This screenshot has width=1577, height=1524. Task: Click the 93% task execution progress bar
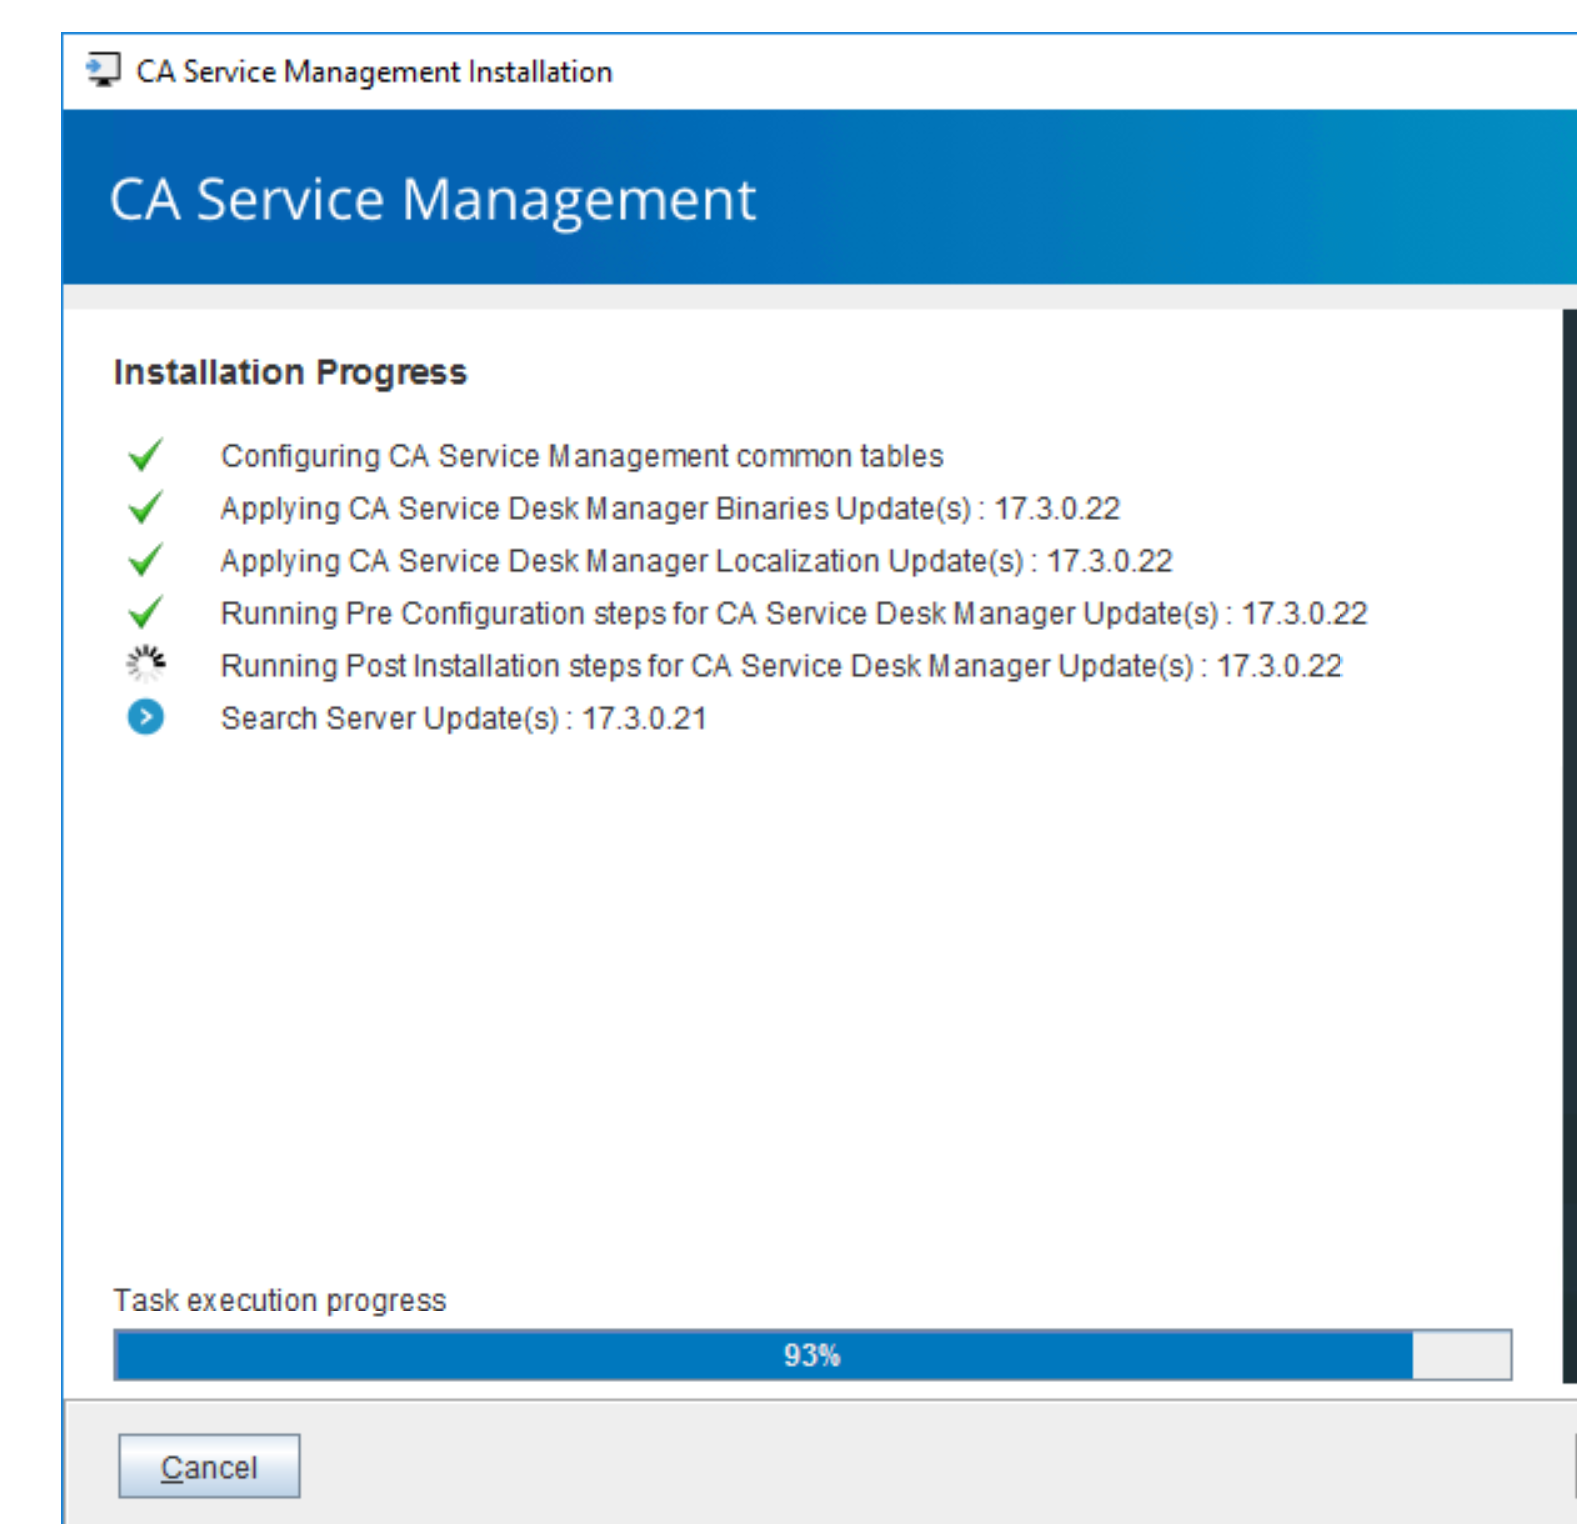click(811, 1355)
